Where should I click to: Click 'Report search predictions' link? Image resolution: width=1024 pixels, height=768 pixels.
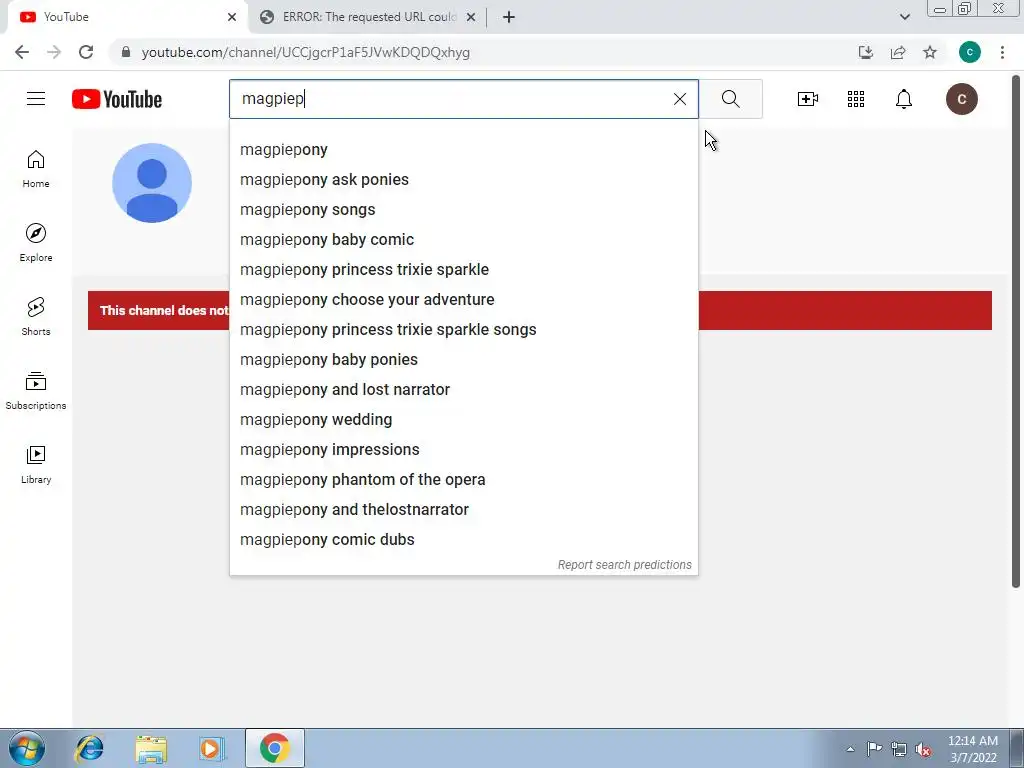pos(624,565)
